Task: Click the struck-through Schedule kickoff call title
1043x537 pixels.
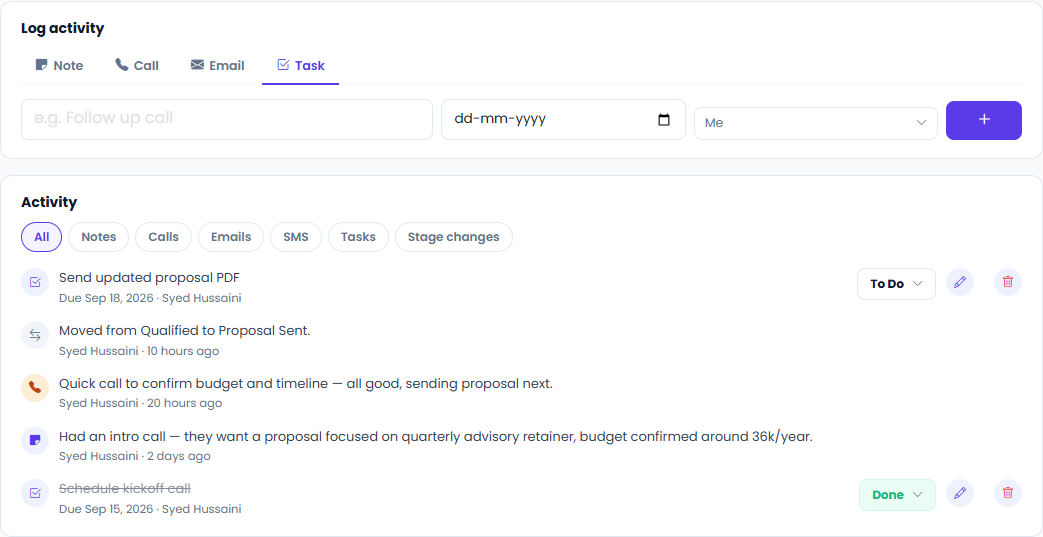Action: pos(125,488)
